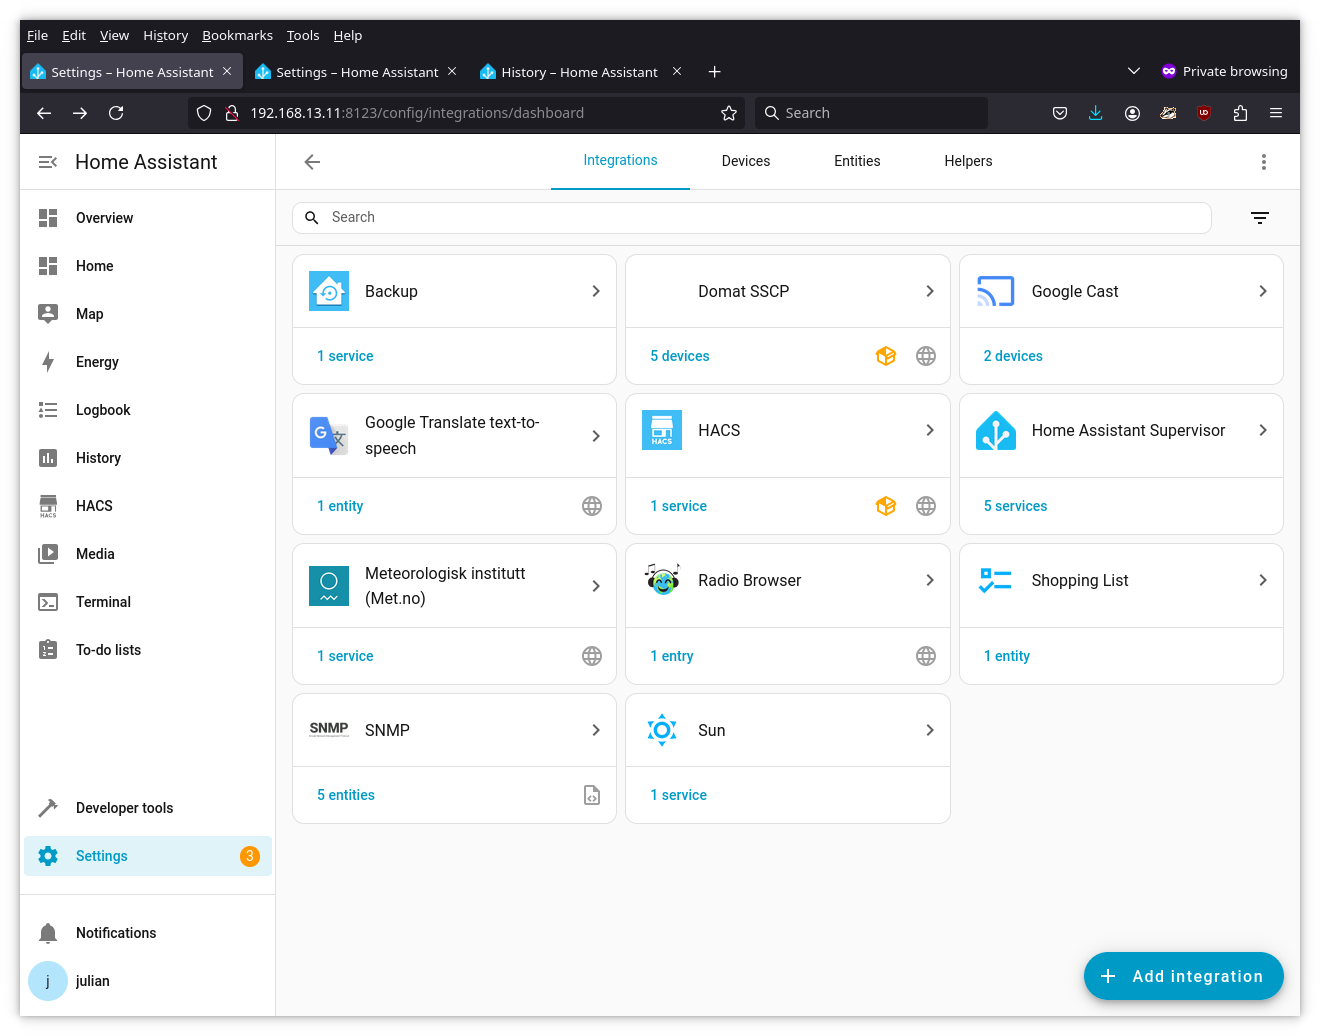Click the YAML file icon on SNMP card
1320x1036 pixels.
tap(592, 795)
